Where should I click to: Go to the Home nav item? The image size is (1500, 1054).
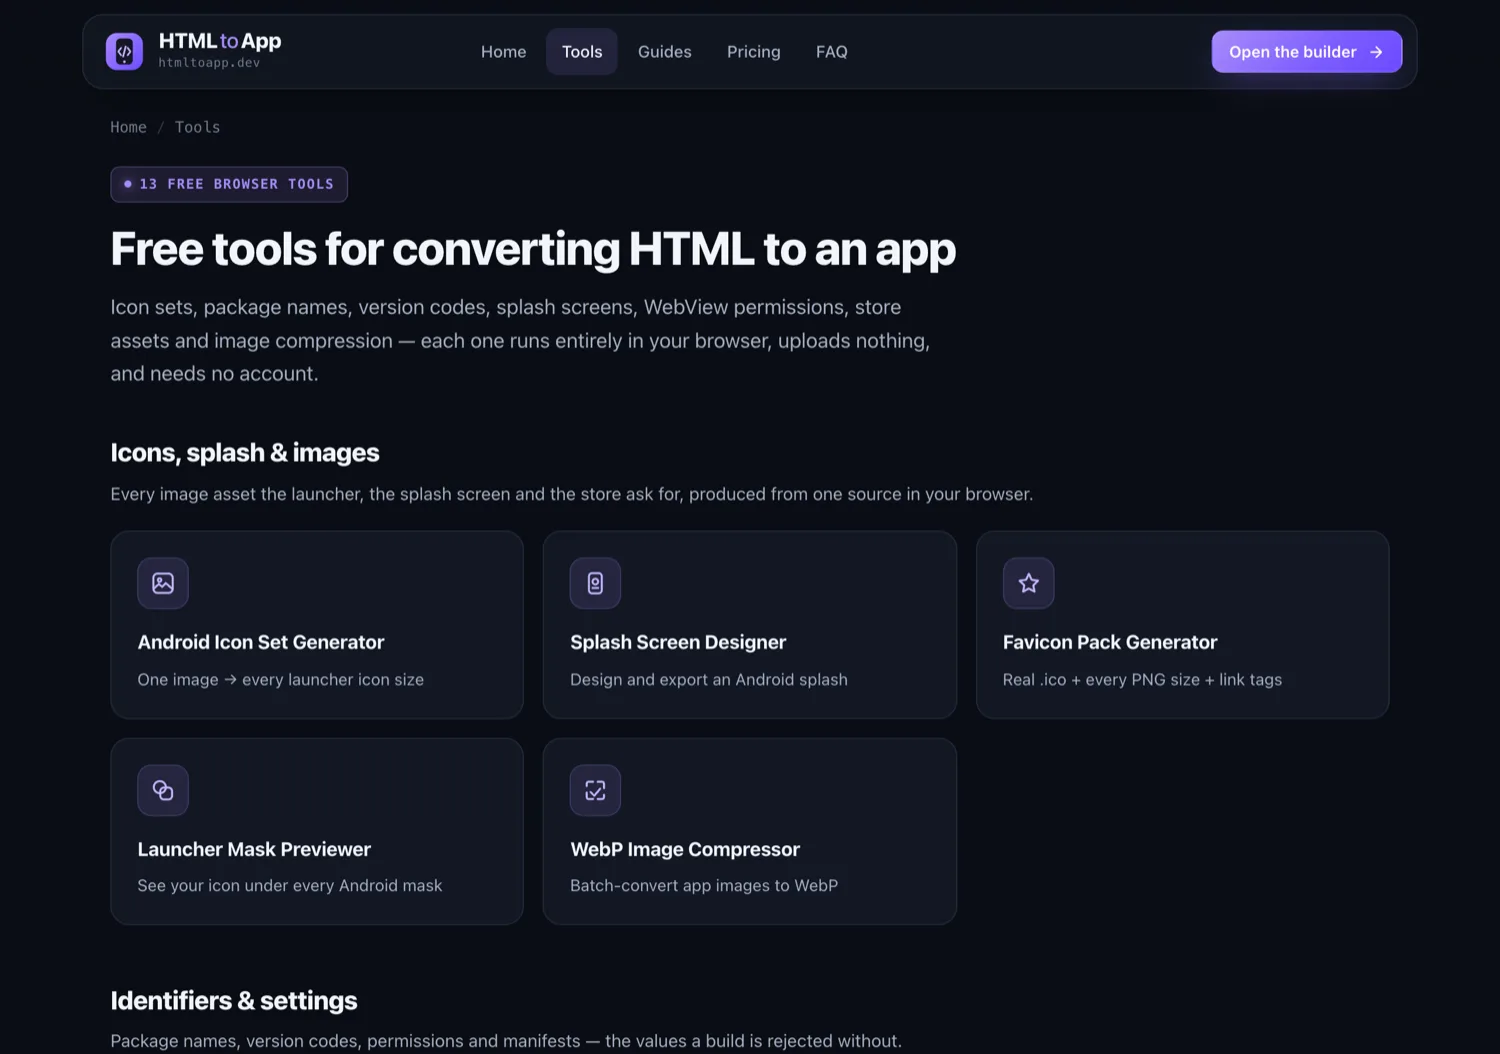pyautogui.click(x=503, y=52)
